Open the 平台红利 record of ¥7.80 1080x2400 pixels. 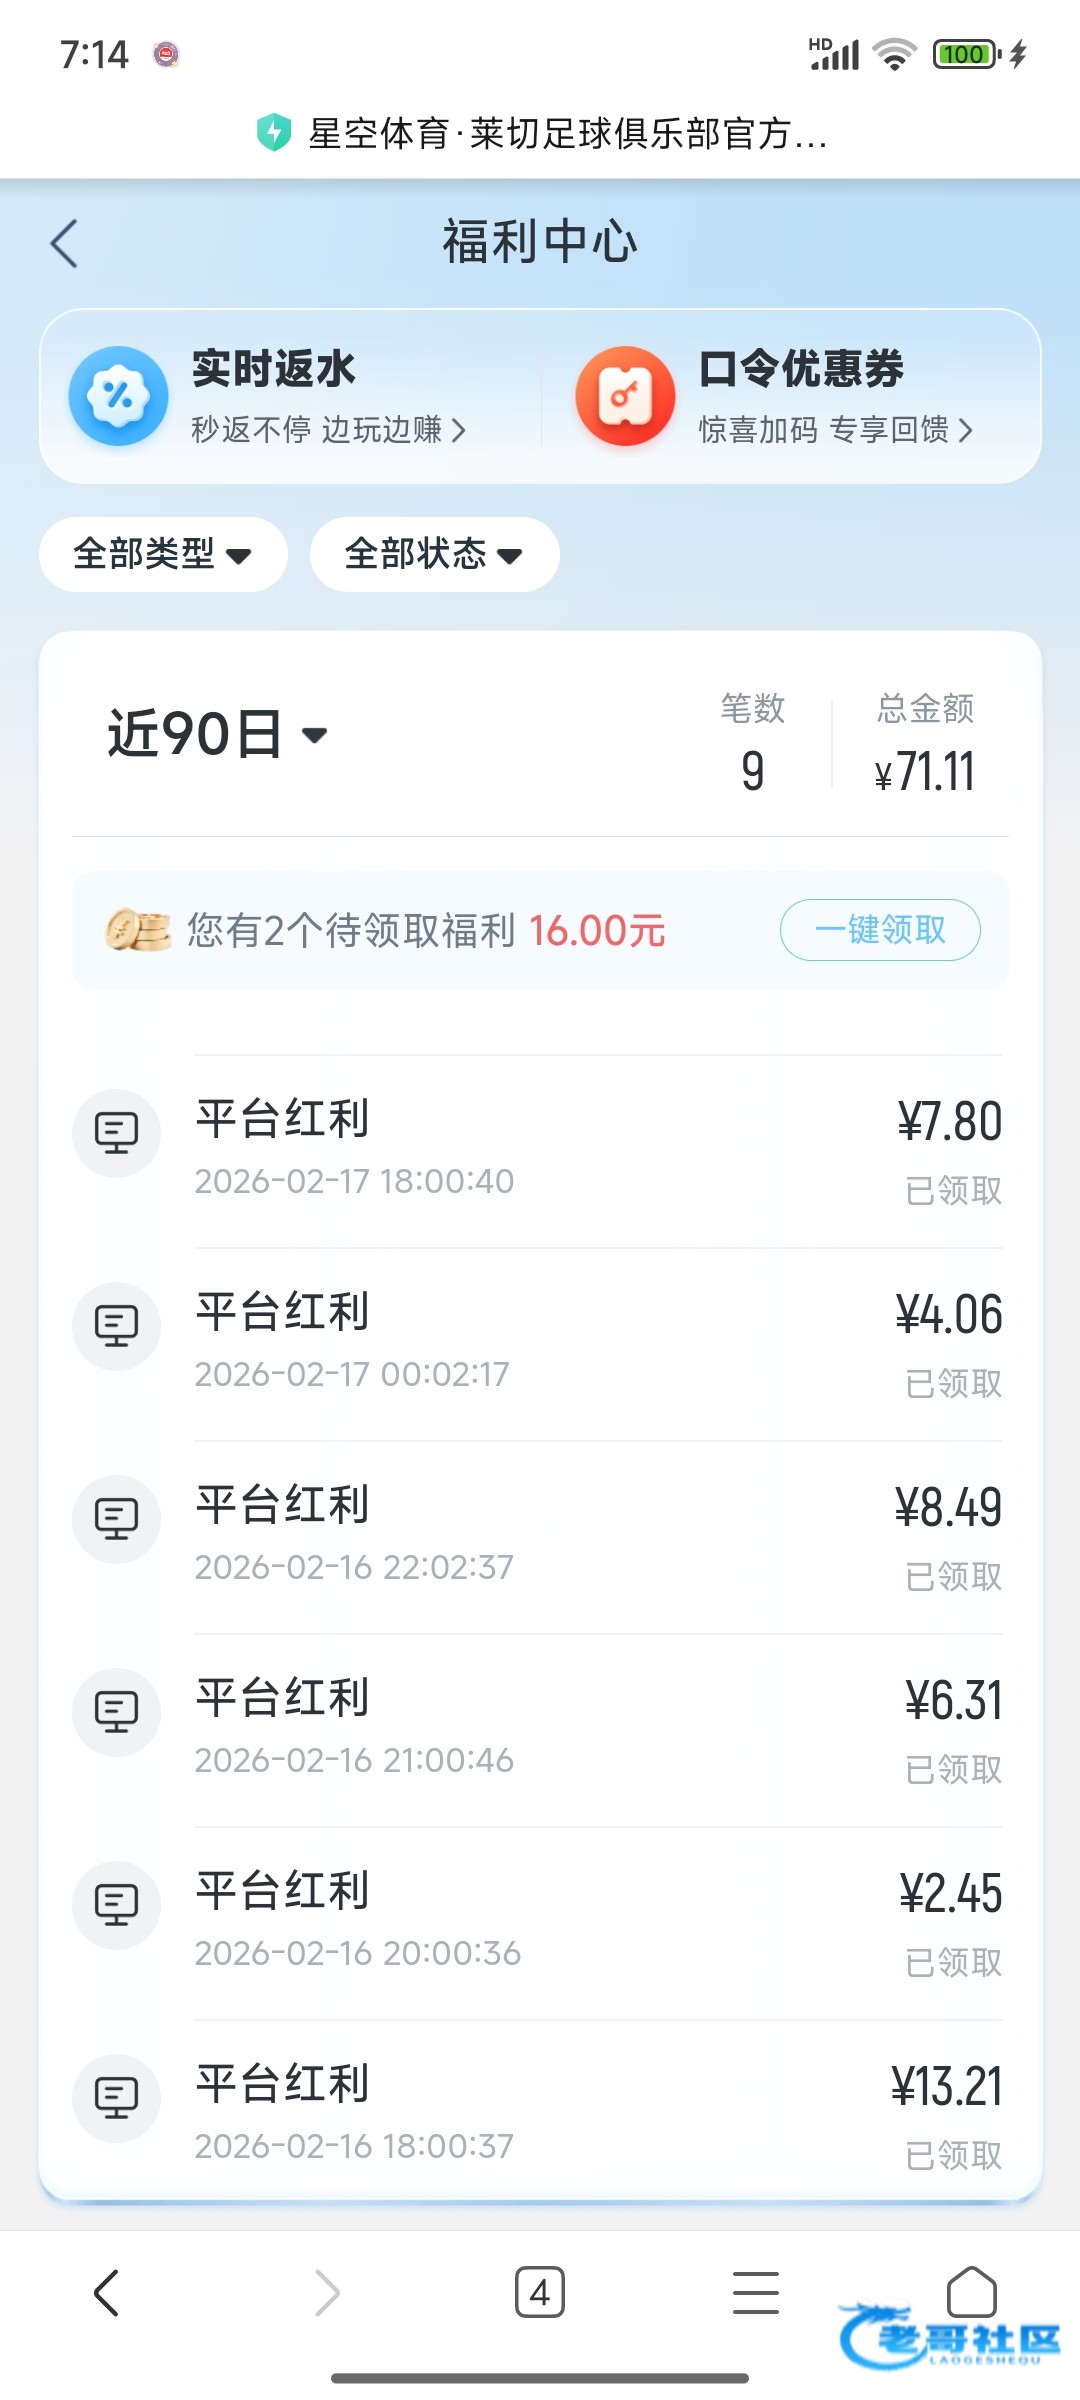[x=540, y=1150]
